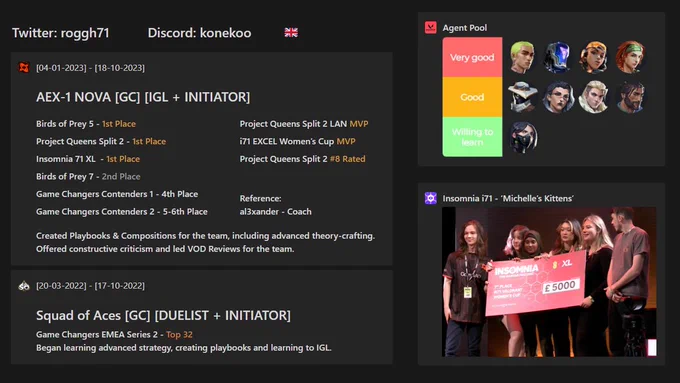This screenshot has height=383, width=680.
Task: Select the Gekko agent portrait with green hair
Action: (x=522, y=57)
